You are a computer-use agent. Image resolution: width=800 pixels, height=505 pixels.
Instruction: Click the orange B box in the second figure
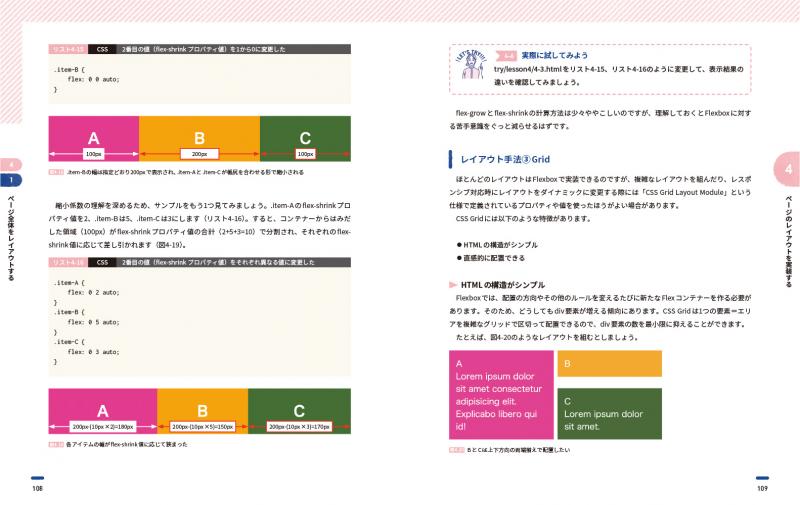pyautogui.click(x=203, y=411)
